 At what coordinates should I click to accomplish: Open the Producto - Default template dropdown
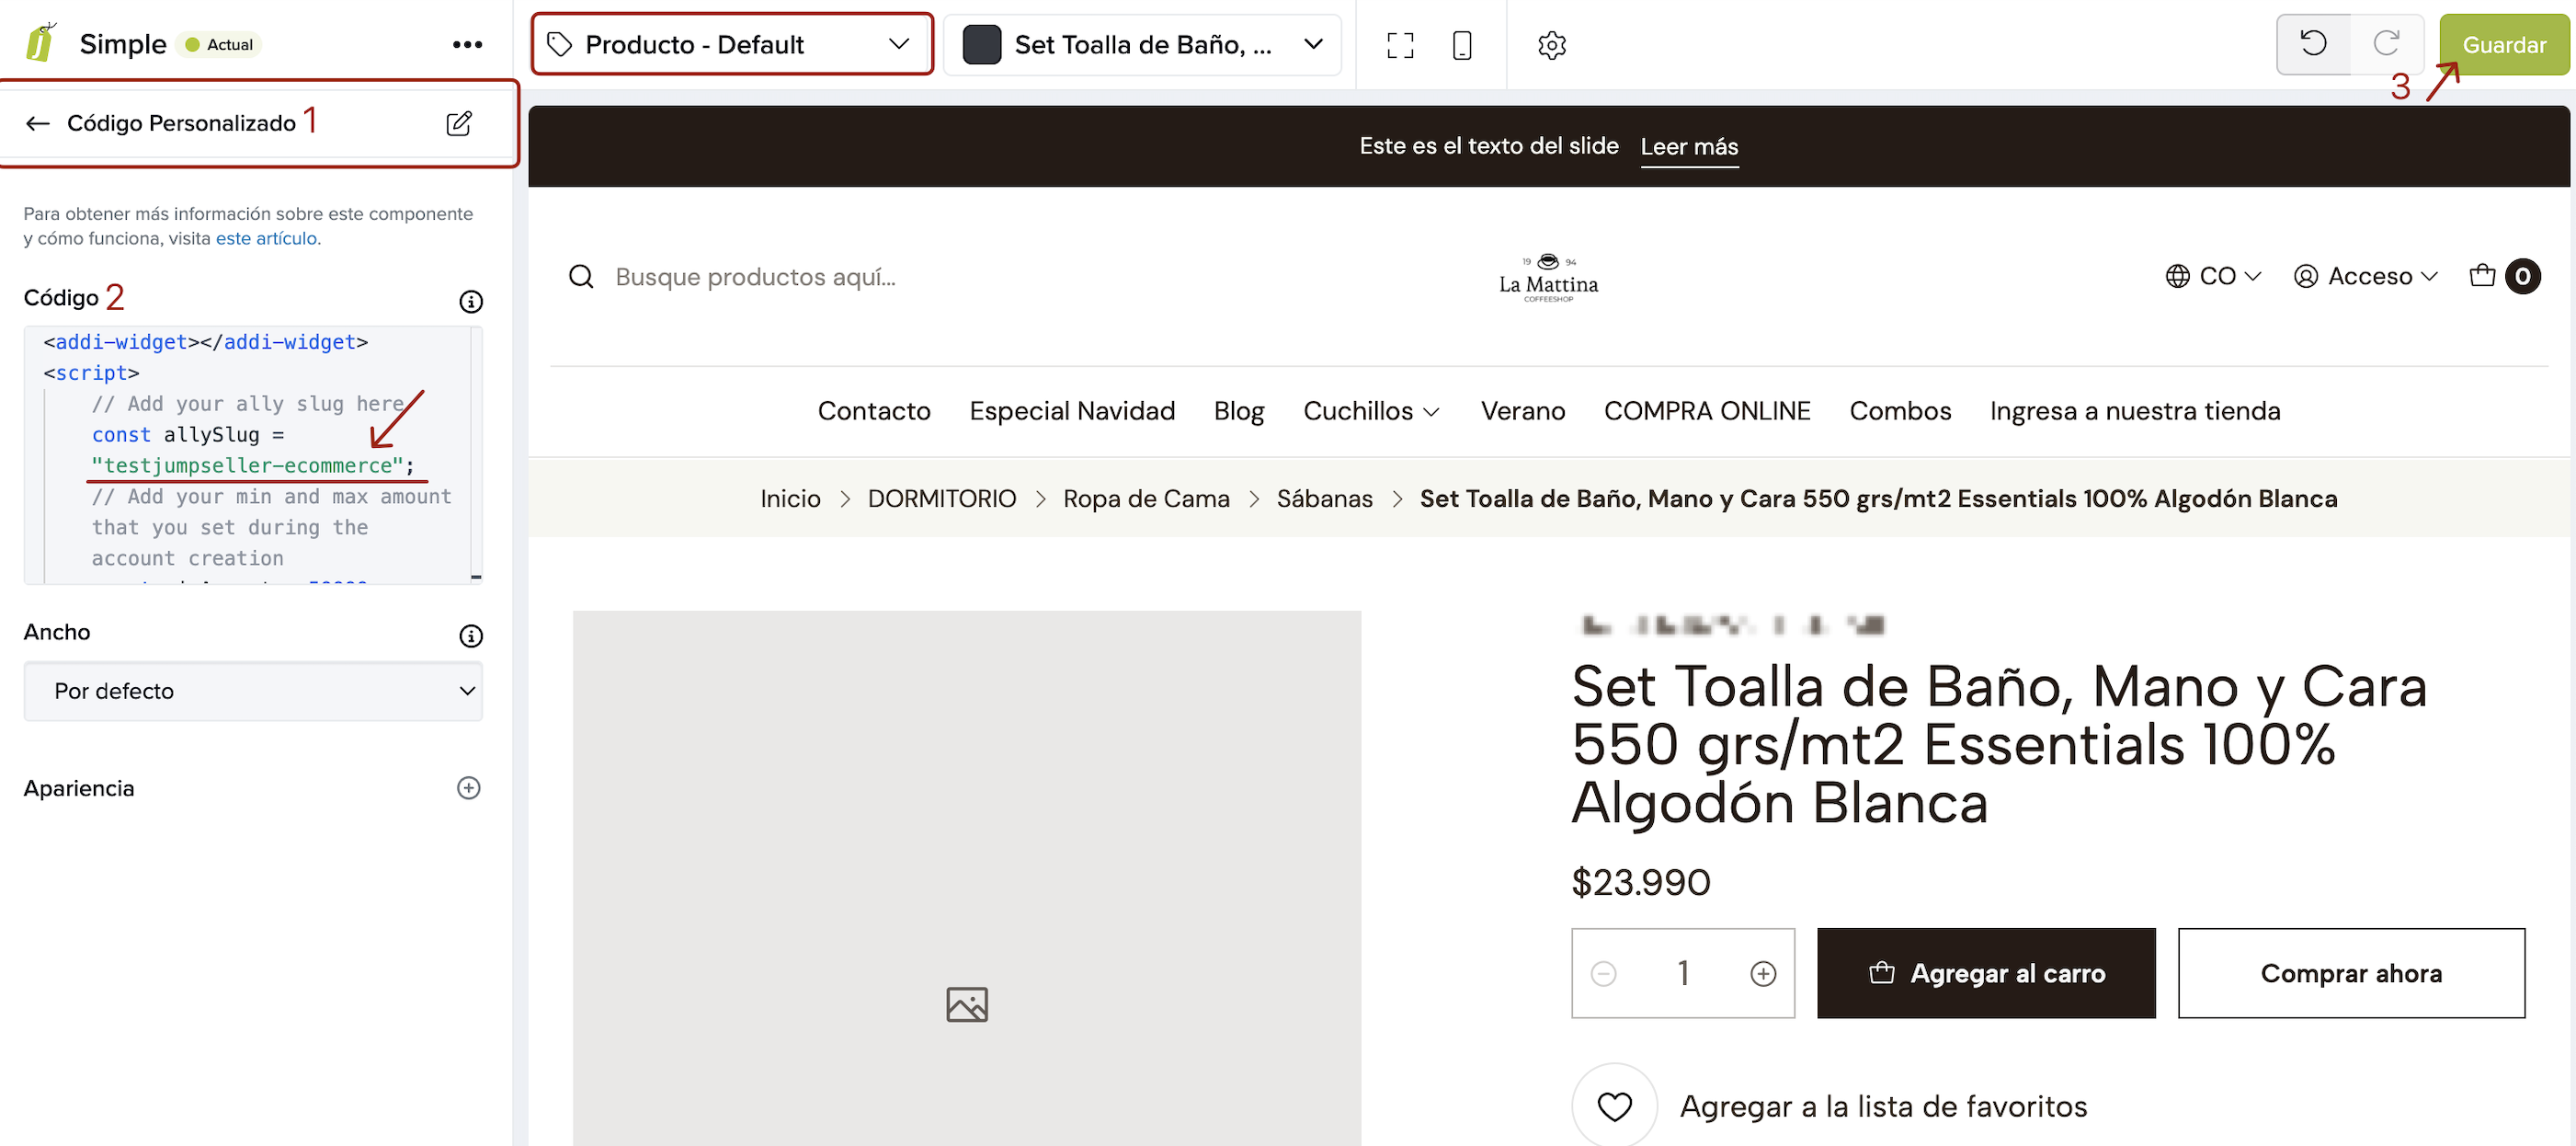pyautogui.click(x=732, y=44)
